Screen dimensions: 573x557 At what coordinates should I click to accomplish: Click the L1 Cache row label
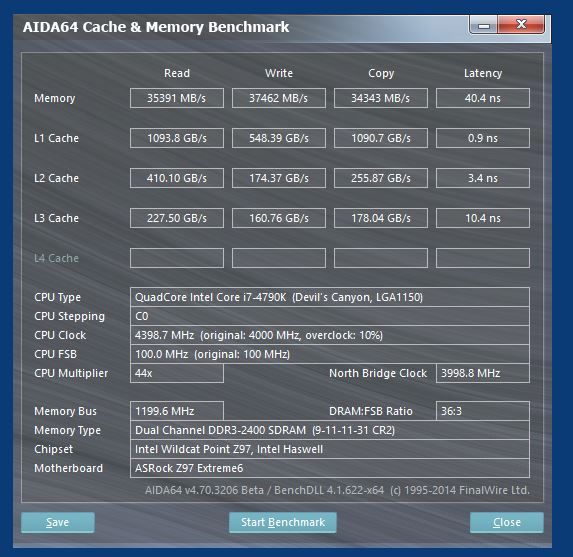56,138
